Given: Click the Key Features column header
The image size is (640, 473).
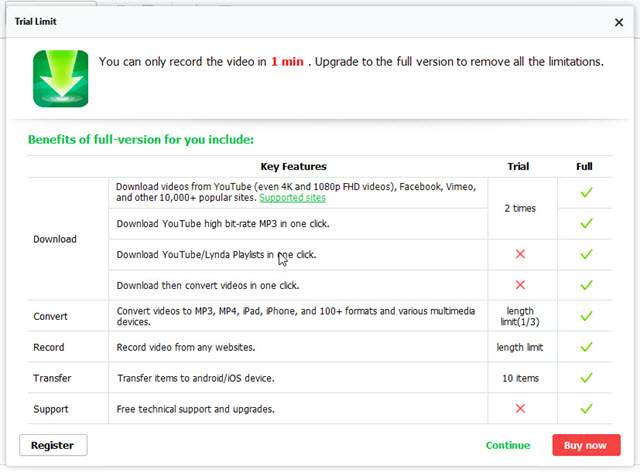Looking at the screenshot, I should point(293,166).
